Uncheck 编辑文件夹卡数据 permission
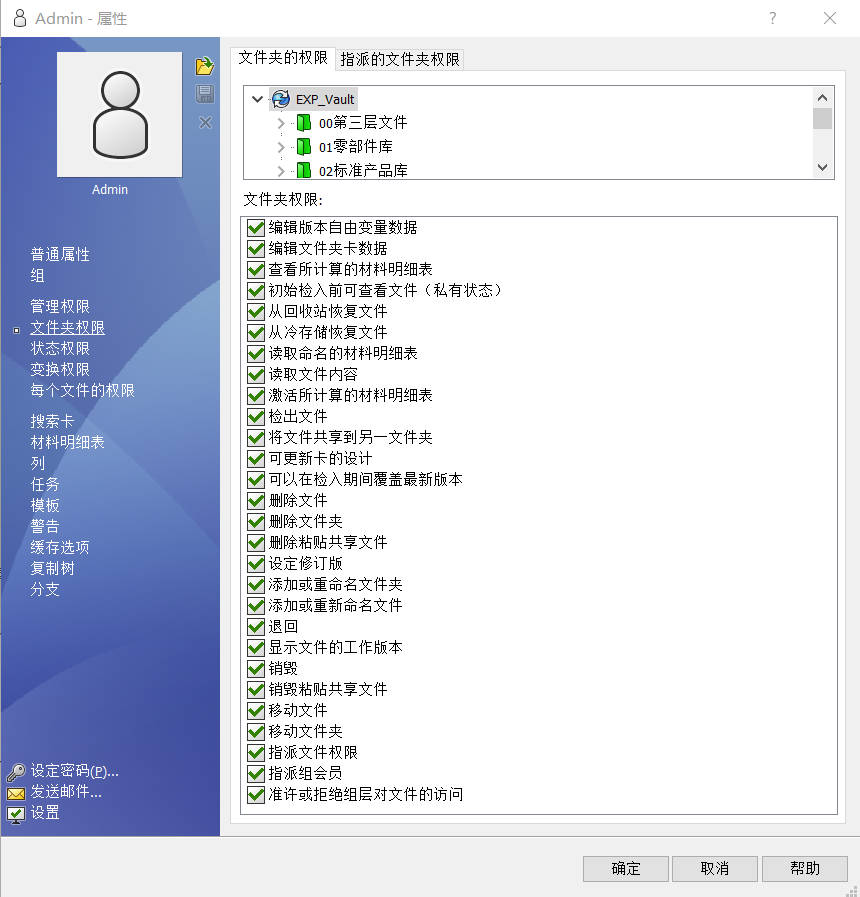This screenshot has height=897, width=860. click(256, 249)
